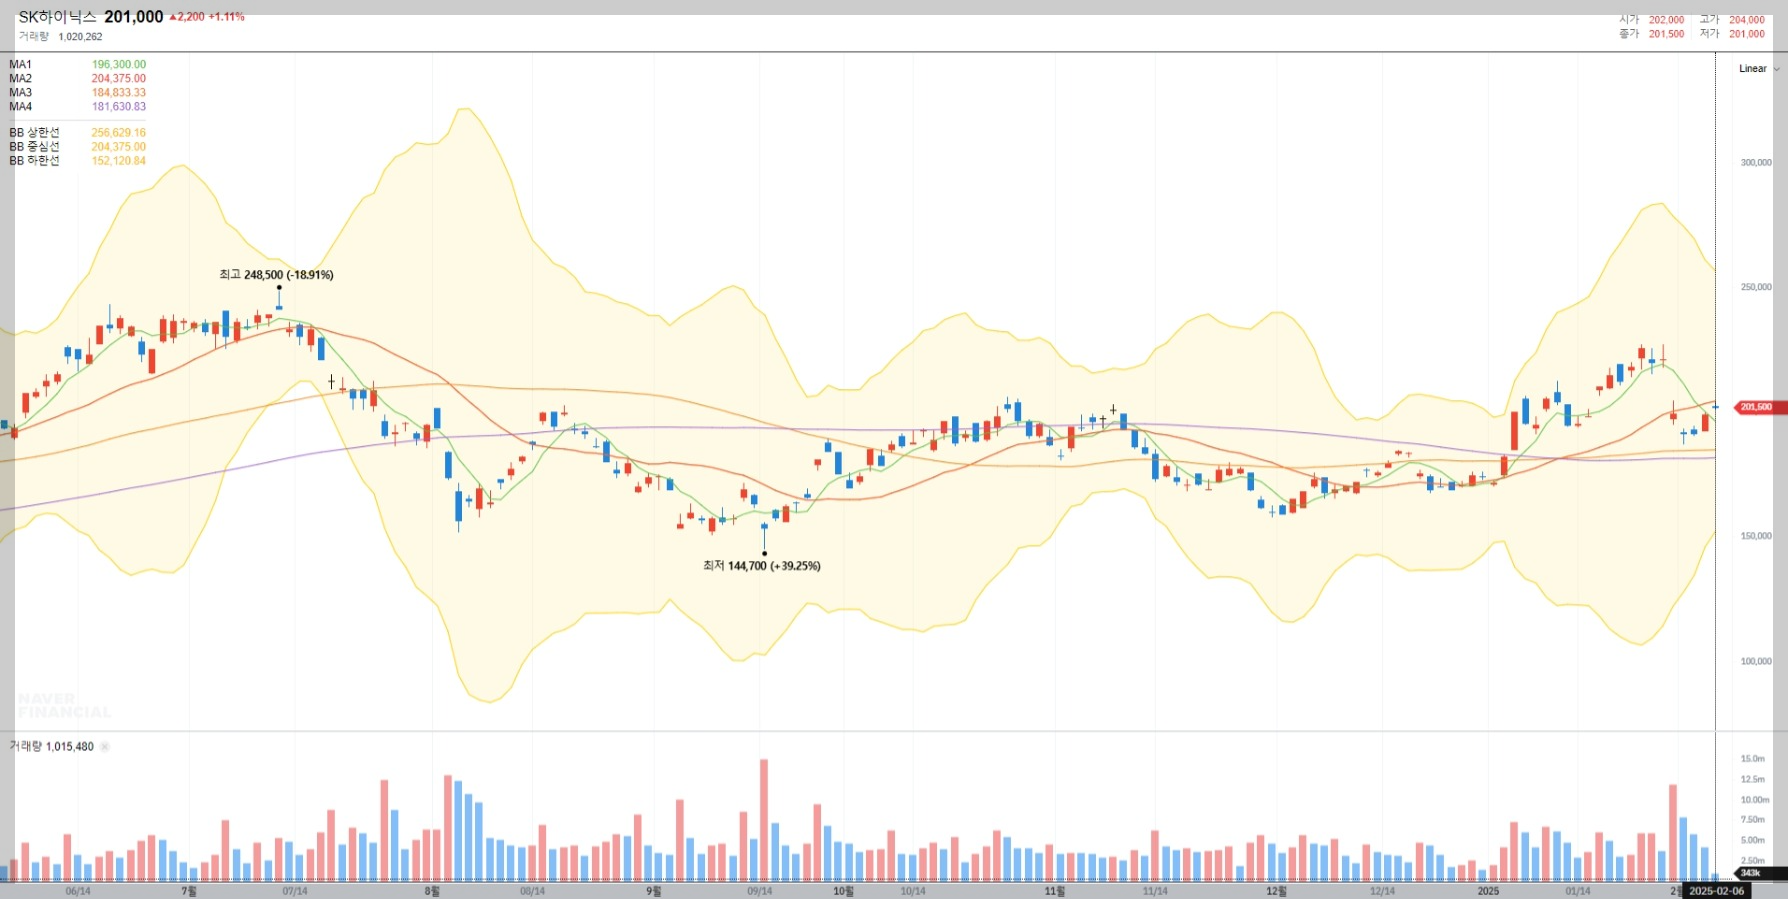Click the 300,000 price axis label
This screenshot has width=1788, height=899.
1756,162
